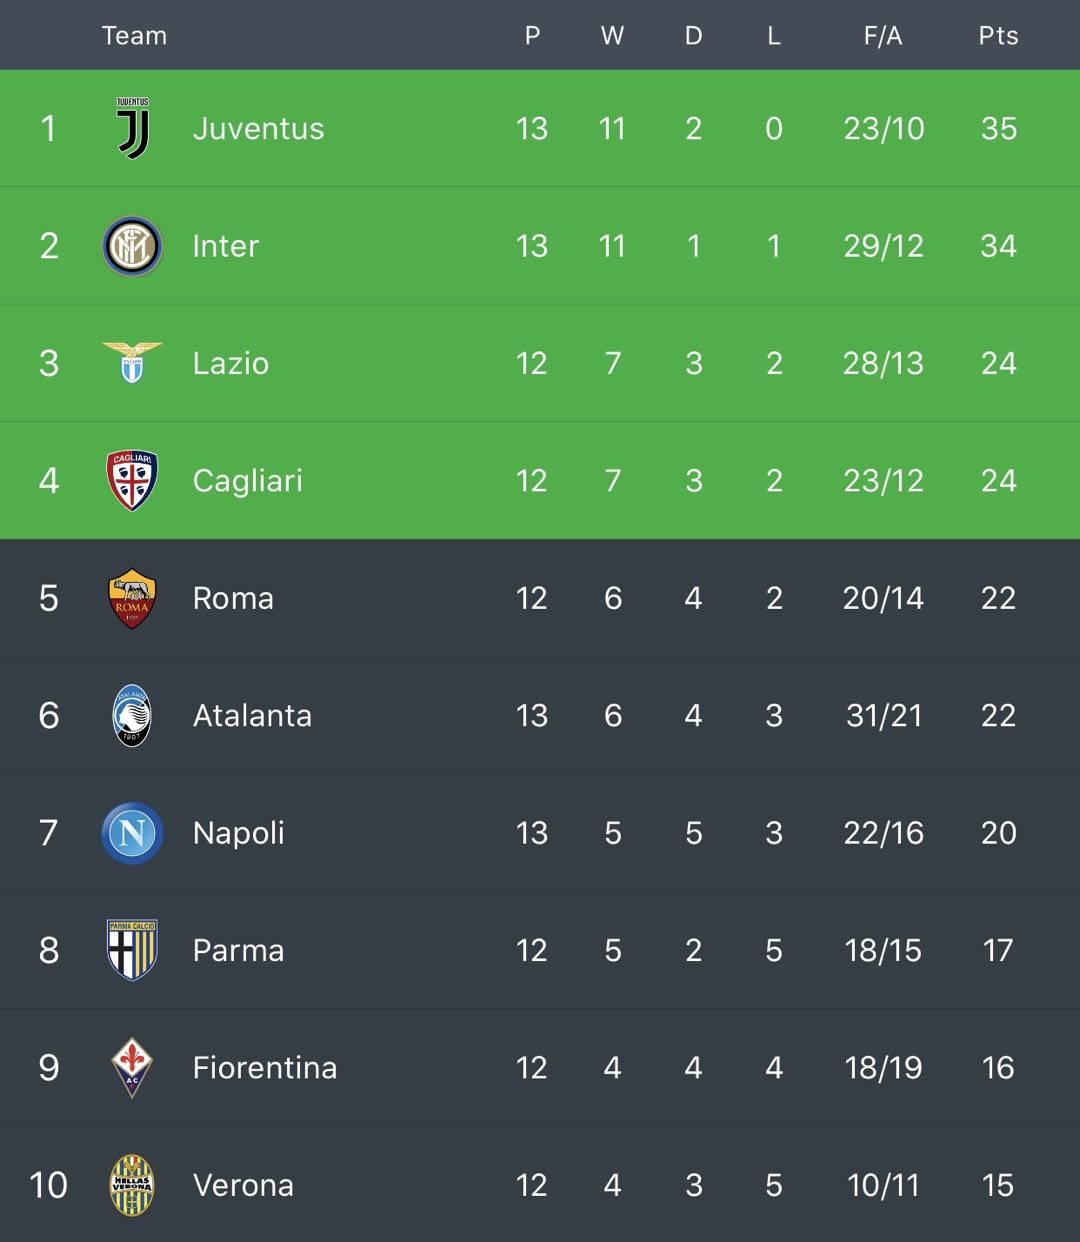Tap the Roma wolf crest
Image resolution: width=1080 pixels, height=1242 pixels.
[x=132, y=598]
